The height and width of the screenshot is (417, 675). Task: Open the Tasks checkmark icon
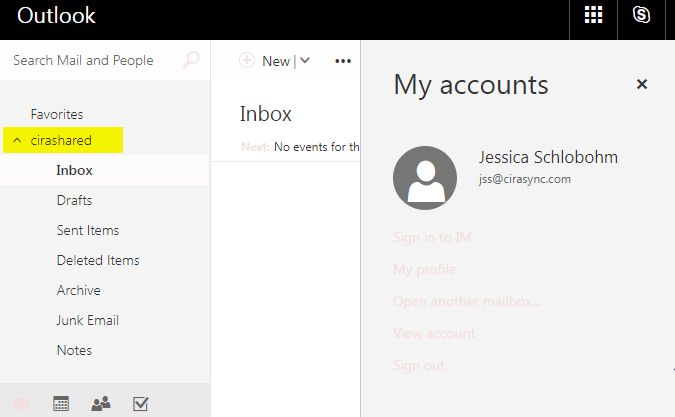[x=141, y=404]
